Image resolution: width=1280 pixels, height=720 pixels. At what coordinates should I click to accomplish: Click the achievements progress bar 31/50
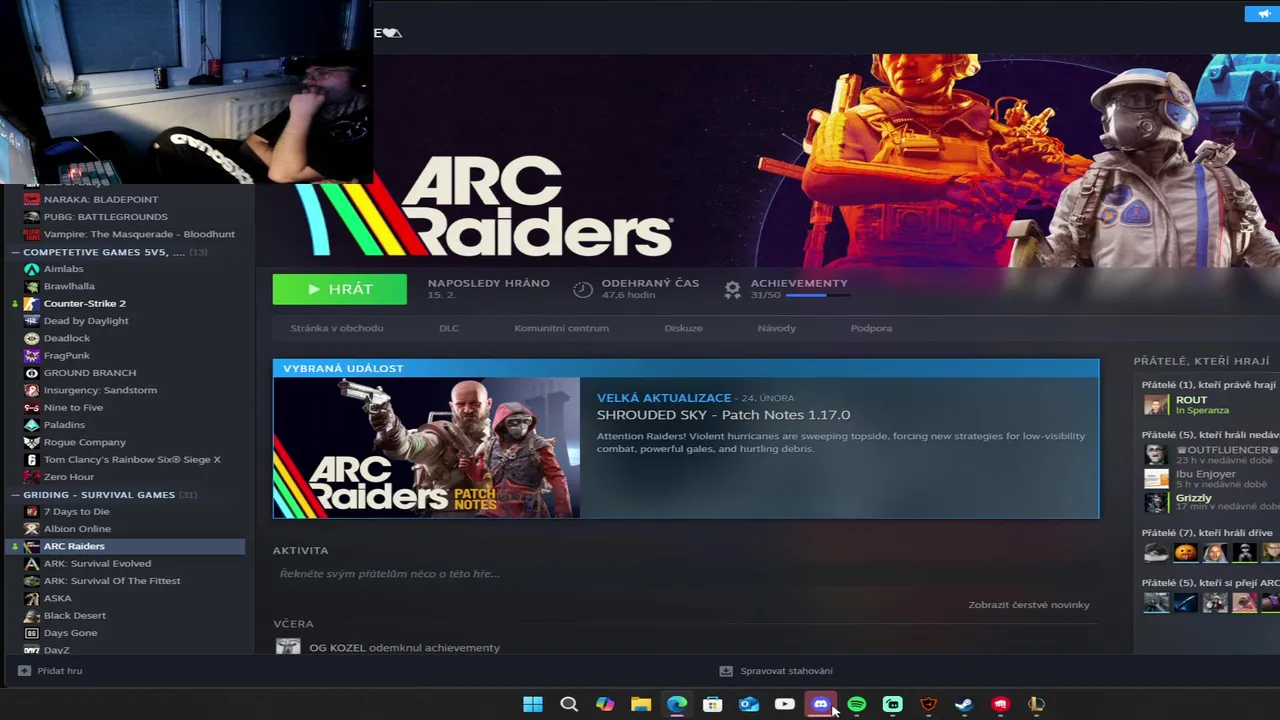coord(817,296)
